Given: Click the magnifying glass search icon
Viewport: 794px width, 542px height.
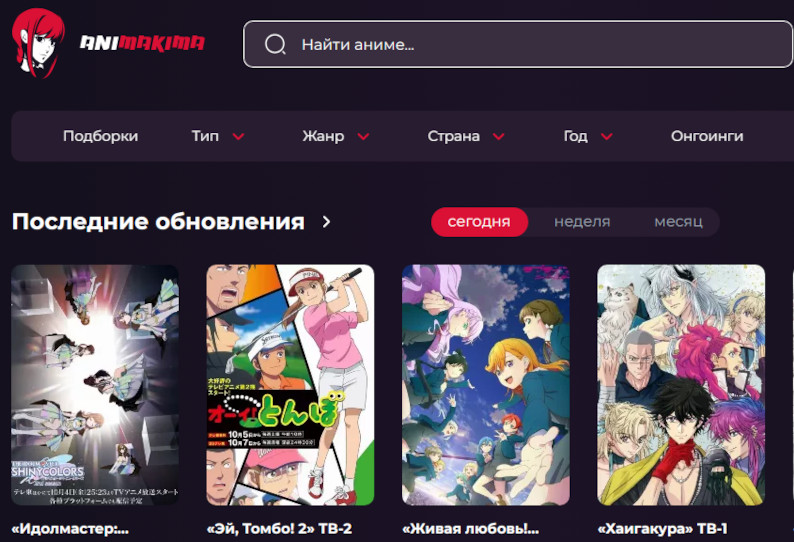Looking at the screenshot, I should pyautogui.click(x=275, y=45).
